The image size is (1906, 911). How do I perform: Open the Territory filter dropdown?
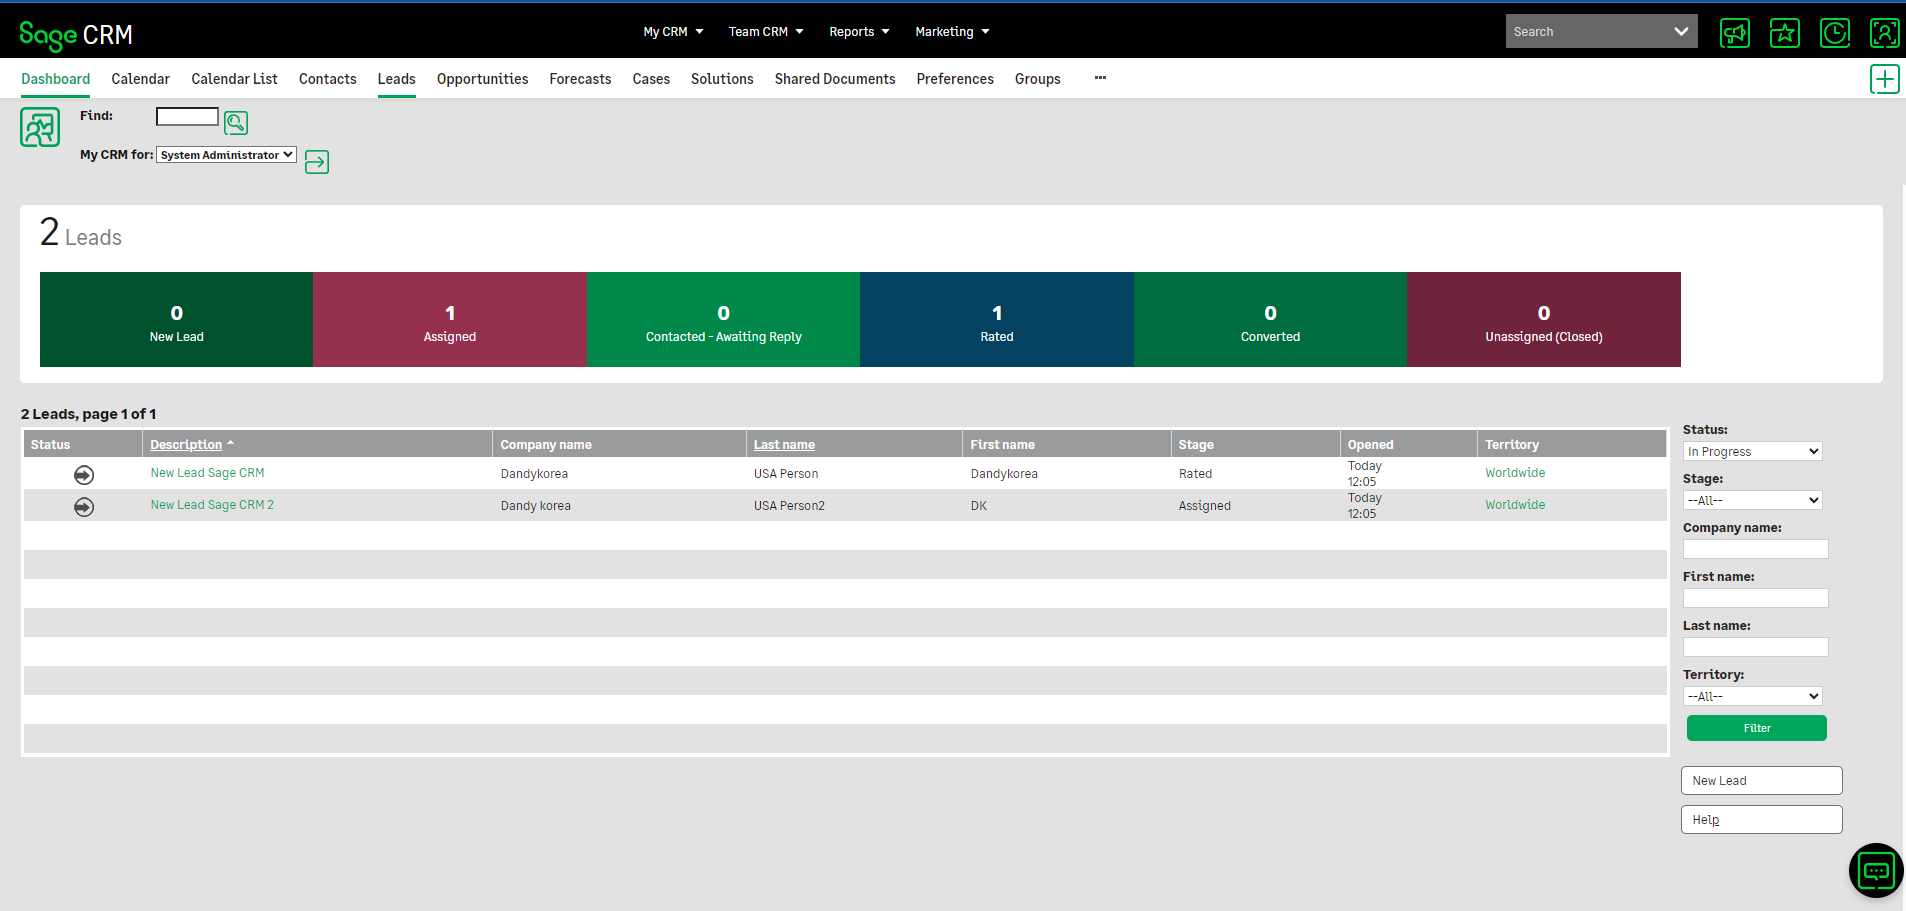(x=1752, y=696)
